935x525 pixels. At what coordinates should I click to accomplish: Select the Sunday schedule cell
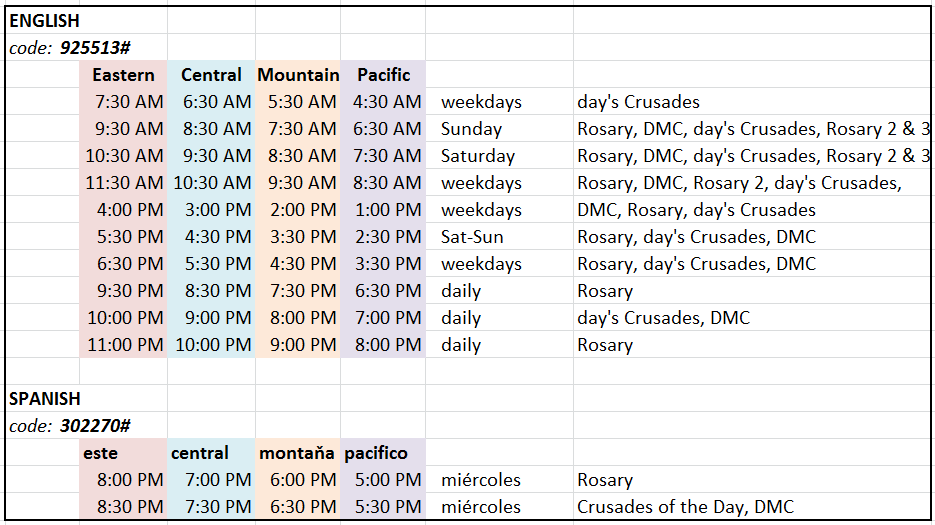tap(471, 129)
